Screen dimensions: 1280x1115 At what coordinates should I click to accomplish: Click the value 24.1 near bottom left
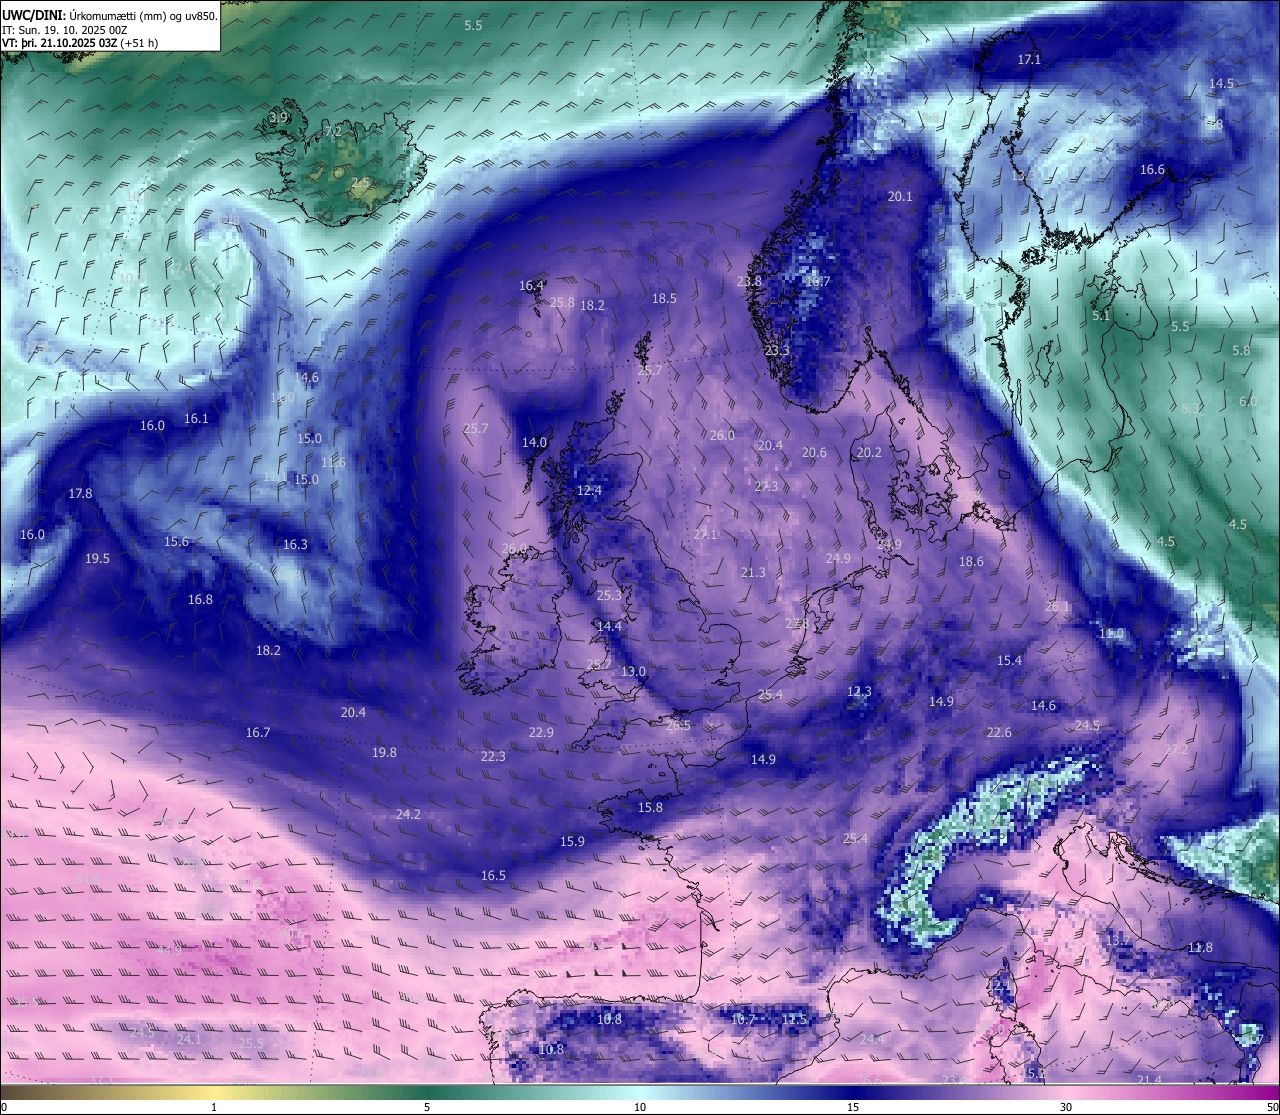click(x=189, y=1040)
